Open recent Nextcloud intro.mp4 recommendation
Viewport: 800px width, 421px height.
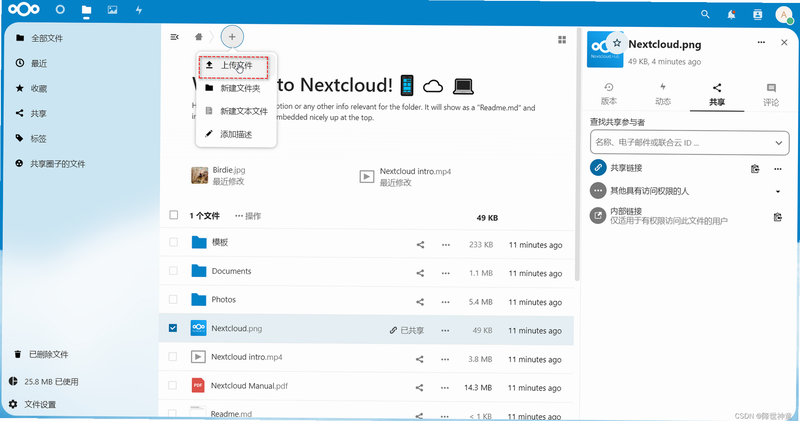point(406,177)
